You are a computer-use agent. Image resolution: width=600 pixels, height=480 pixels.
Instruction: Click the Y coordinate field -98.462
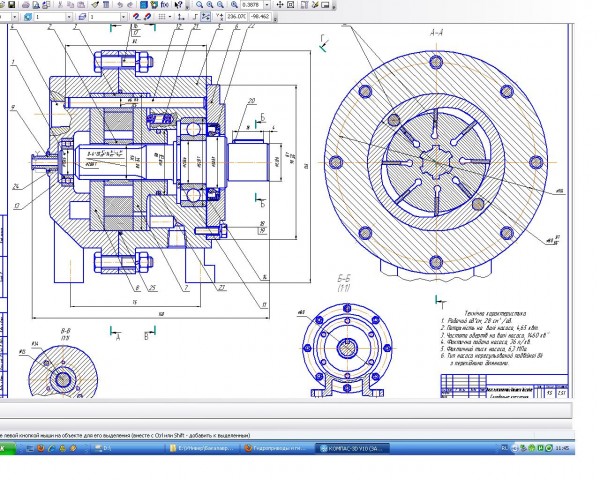[x=260, y=17]
